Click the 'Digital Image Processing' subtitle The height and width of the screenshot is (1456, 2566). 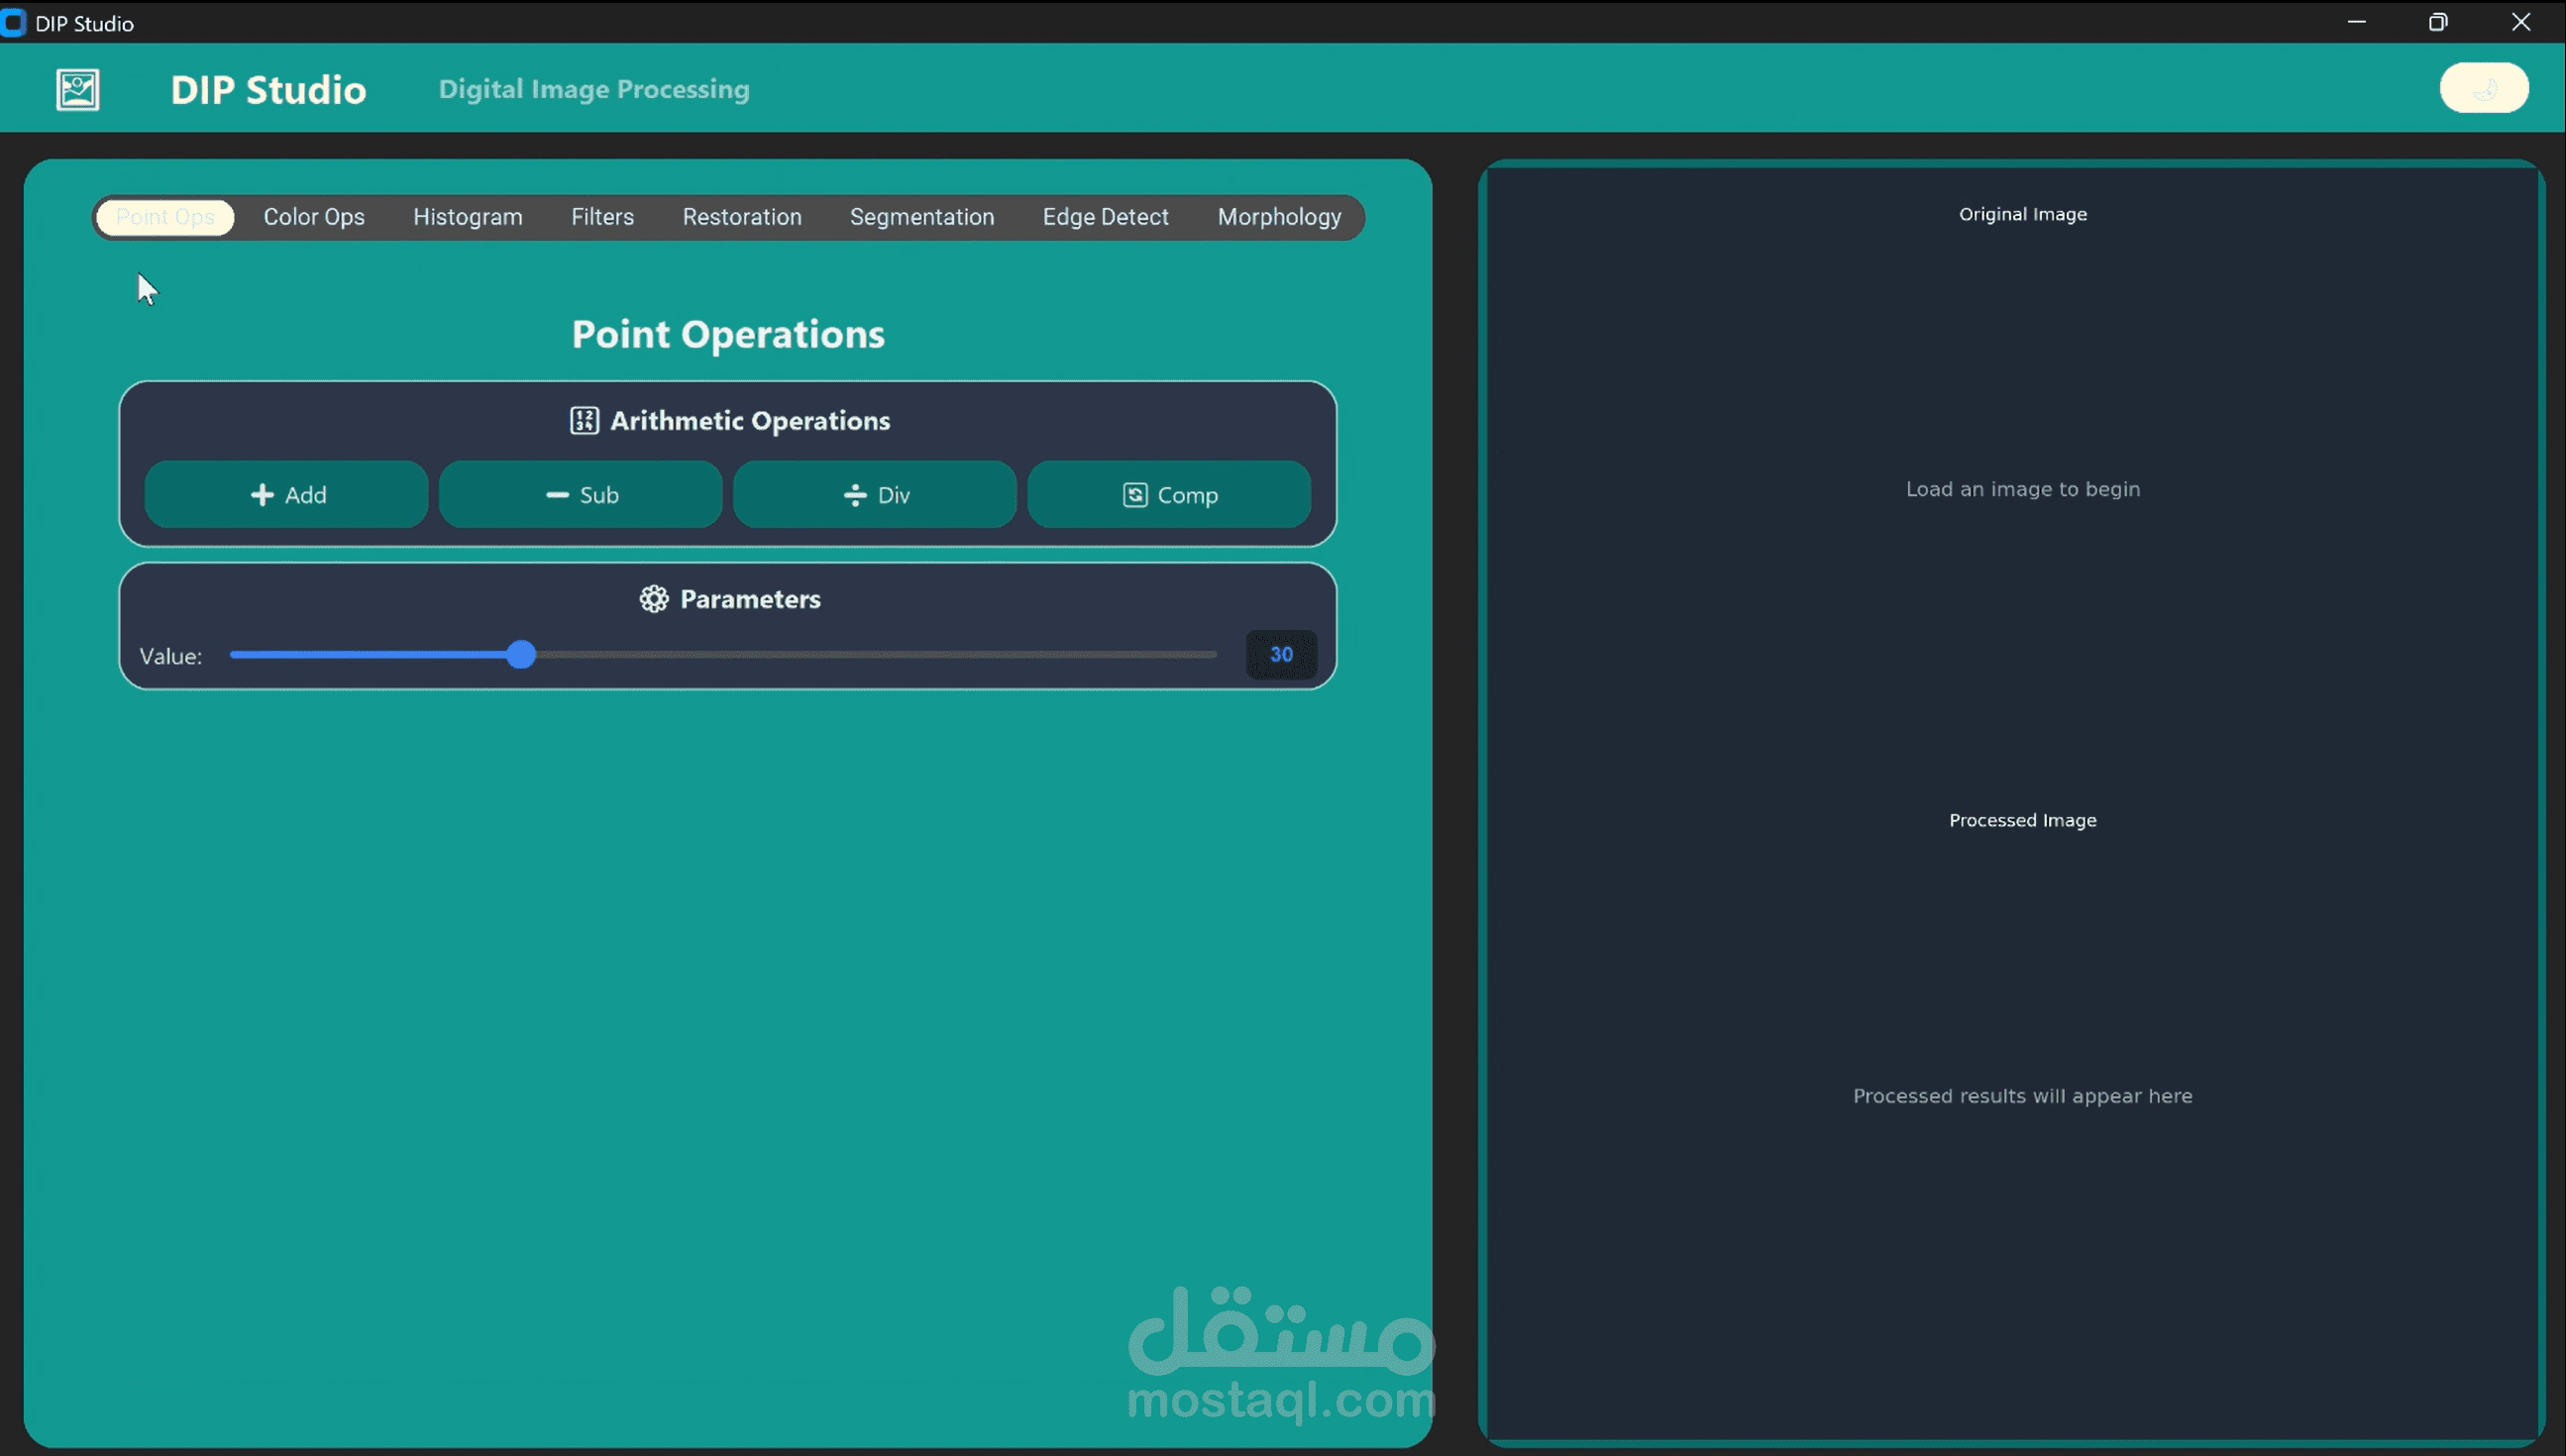[x=594, y=89]
